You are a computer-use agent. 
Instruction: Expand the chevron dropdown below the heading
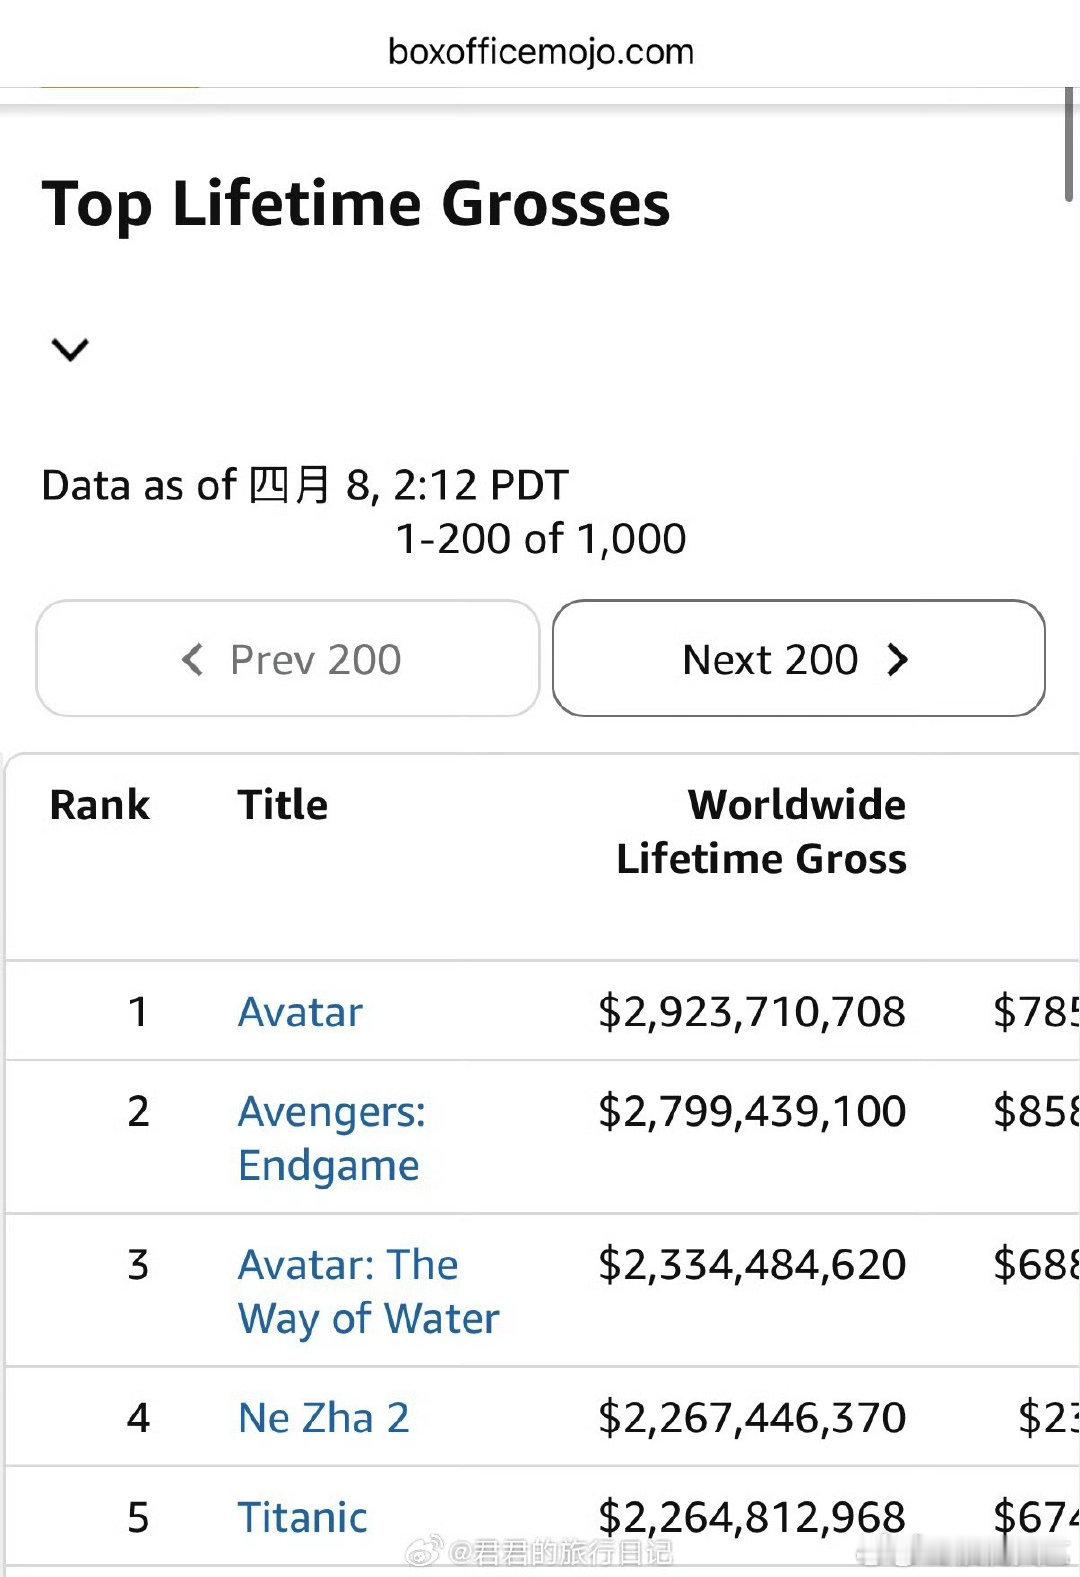70,349
